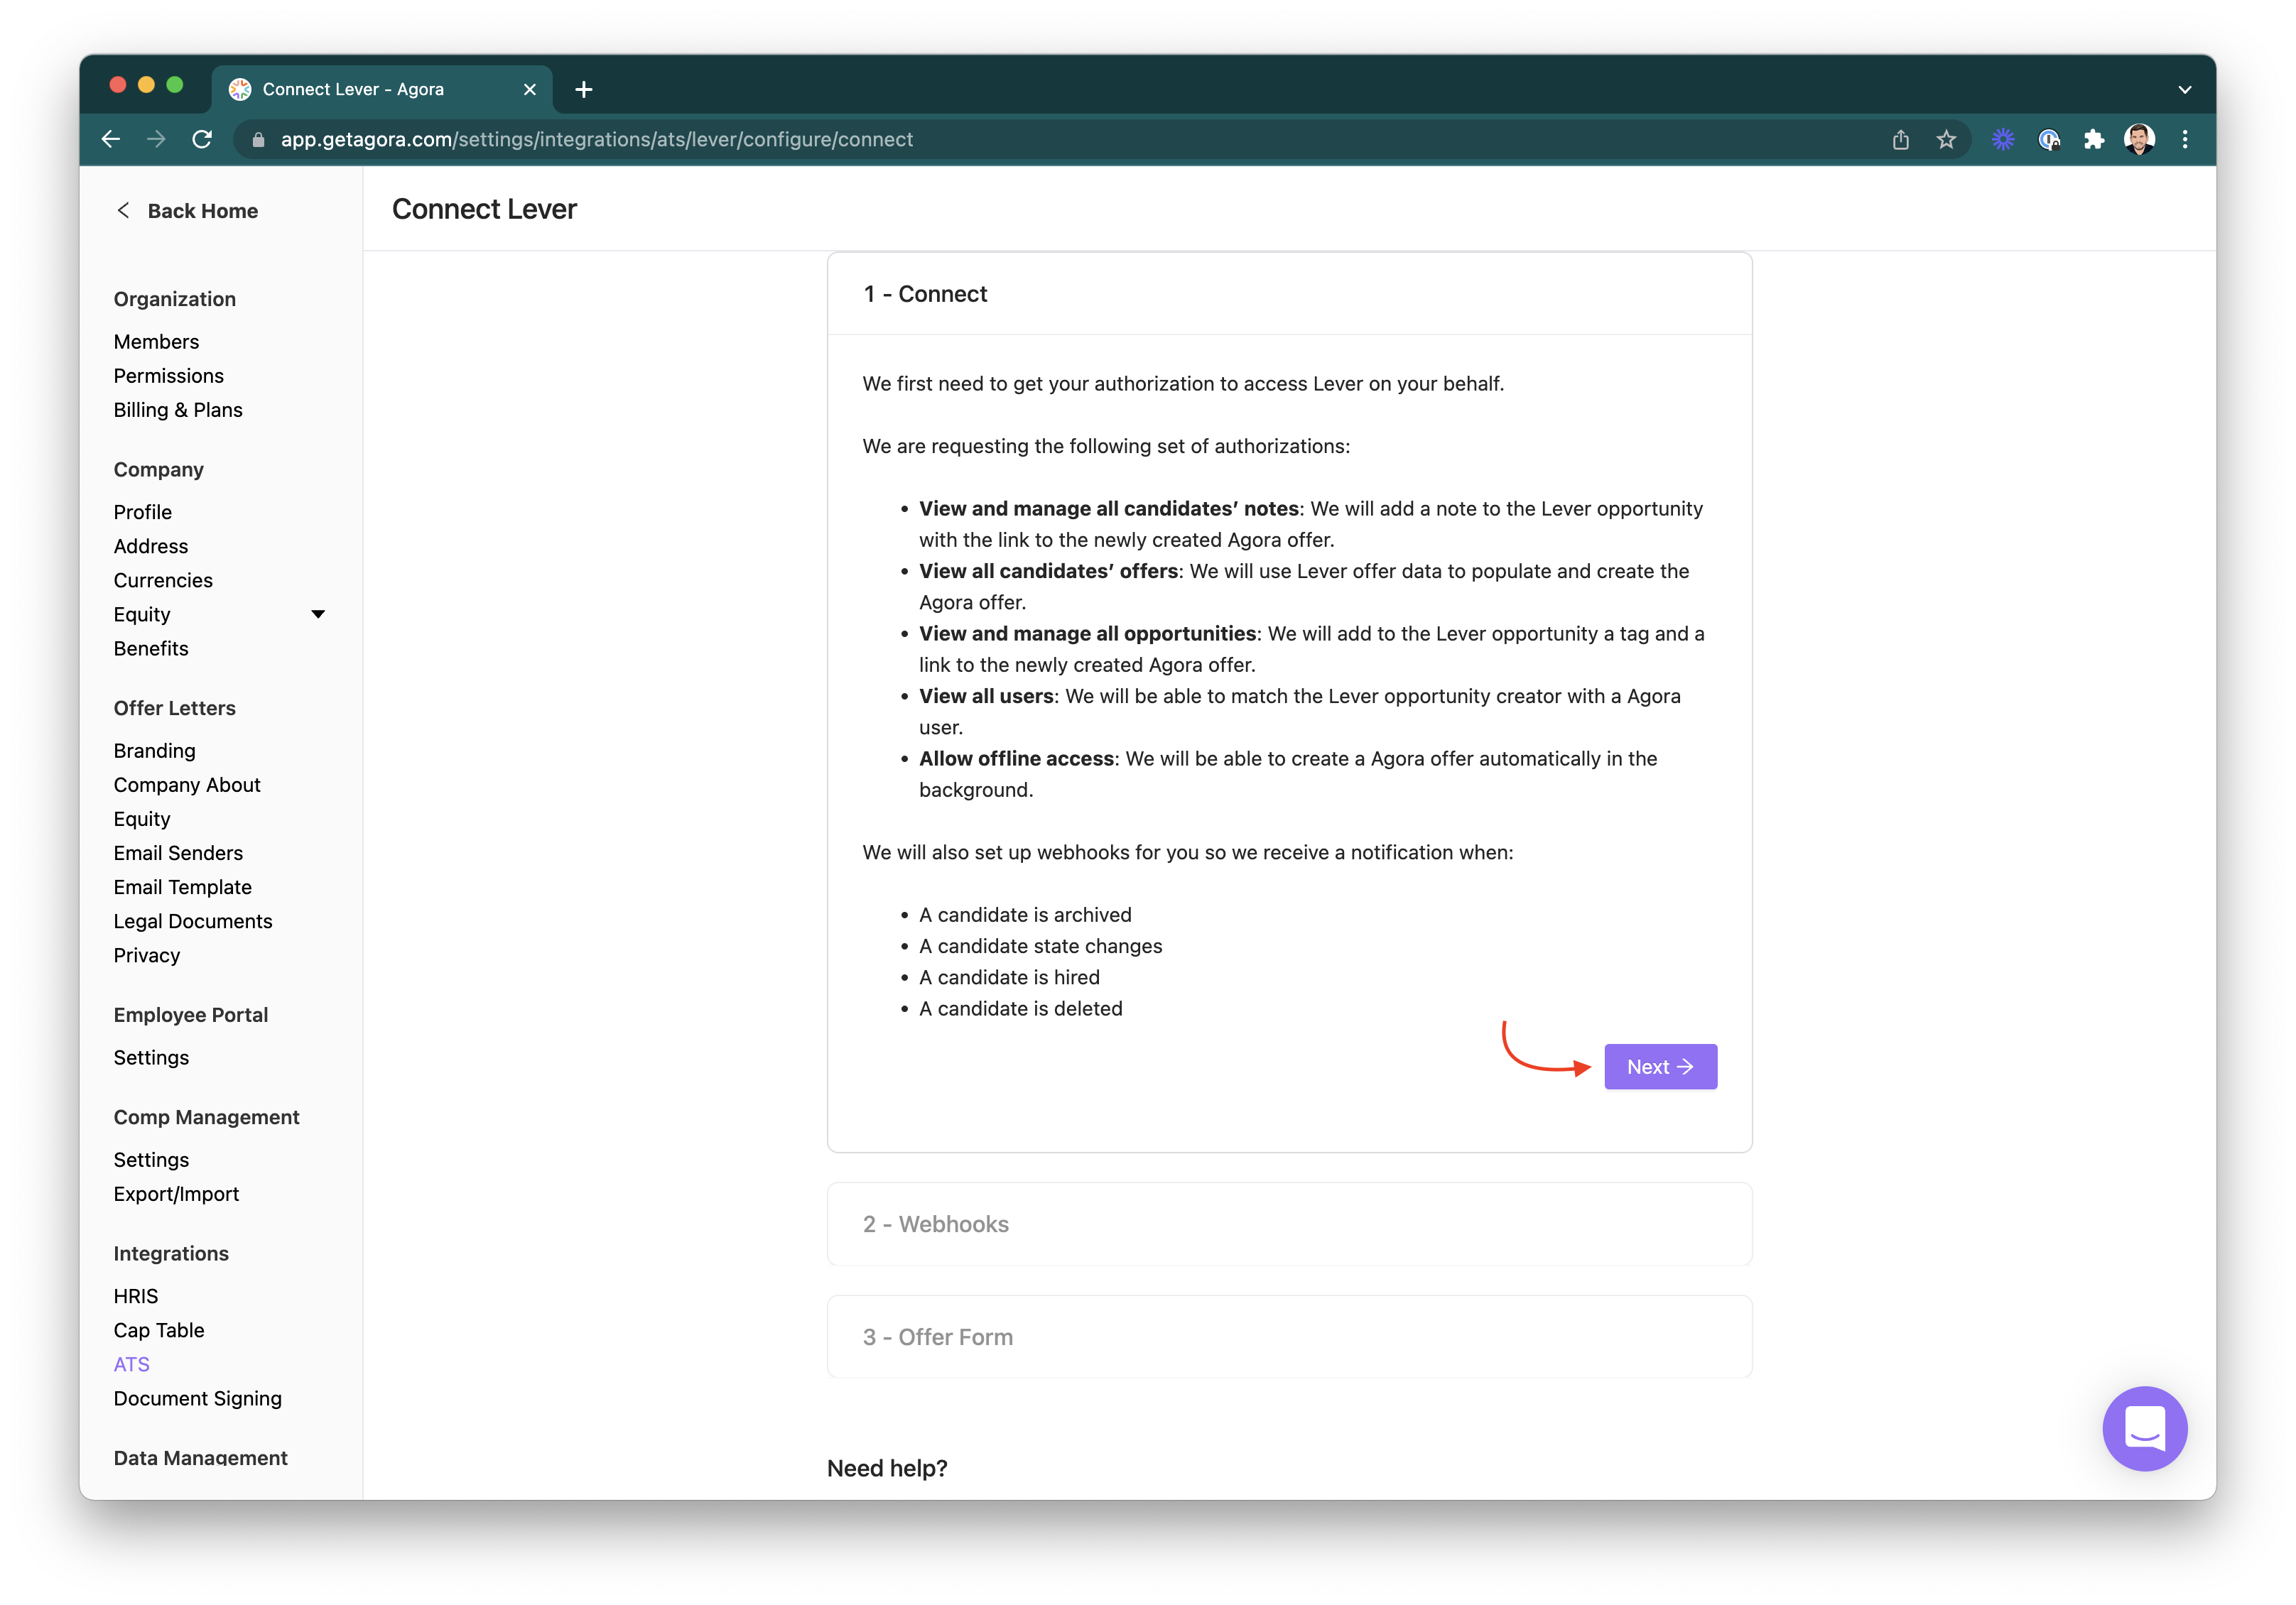Open the Benefits settings
This screenshot has height=1605, width=2296.
coord(151,648)
